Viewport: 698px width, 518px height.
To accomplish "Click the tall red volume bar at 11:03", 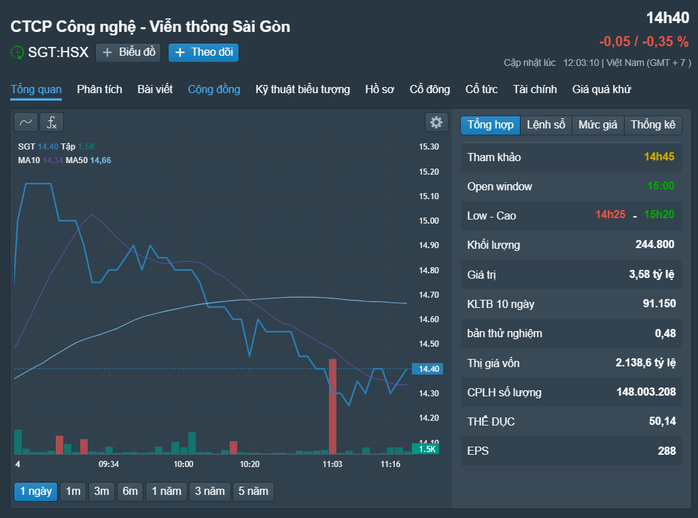I will click(333, 406).
